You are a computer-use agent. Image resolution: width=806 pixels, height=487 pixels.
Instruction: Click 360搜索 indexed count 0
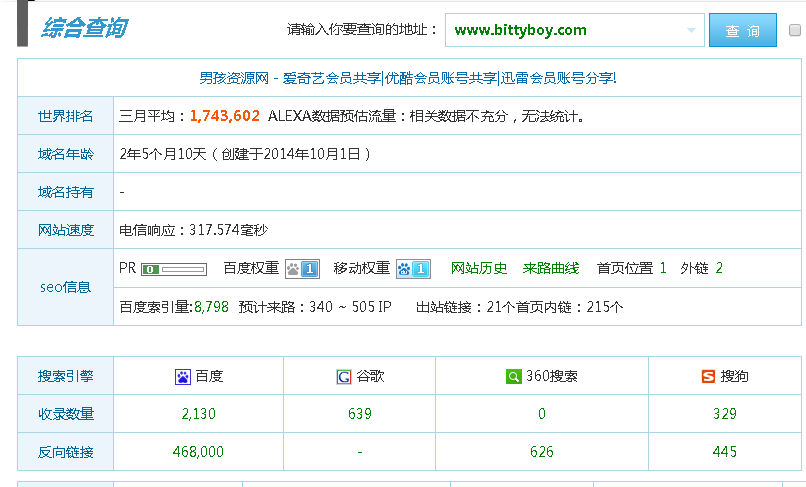tap(542, 414)
